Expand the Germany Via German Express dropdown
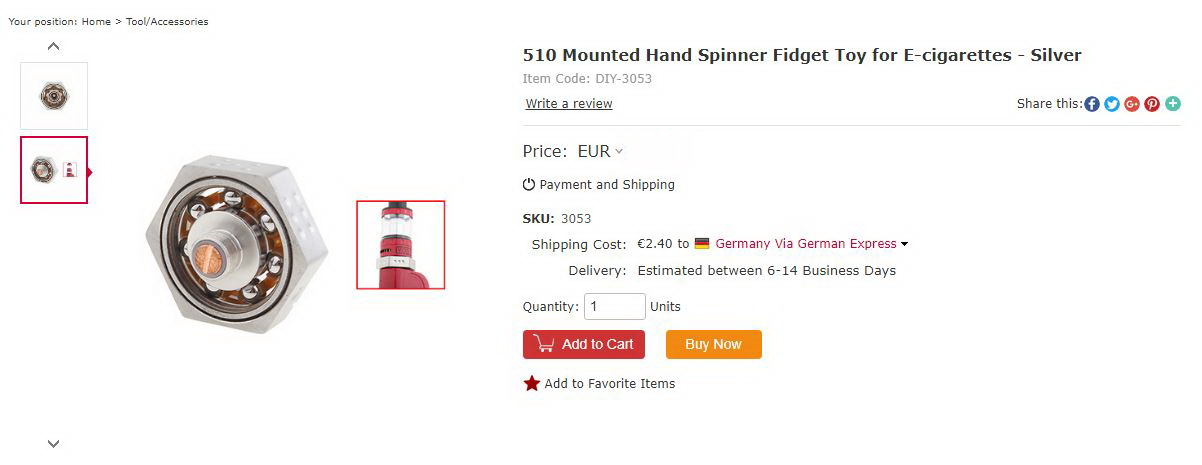Image resolution: width=1202 pixels, height=465 pixels. tap(905, 244)
